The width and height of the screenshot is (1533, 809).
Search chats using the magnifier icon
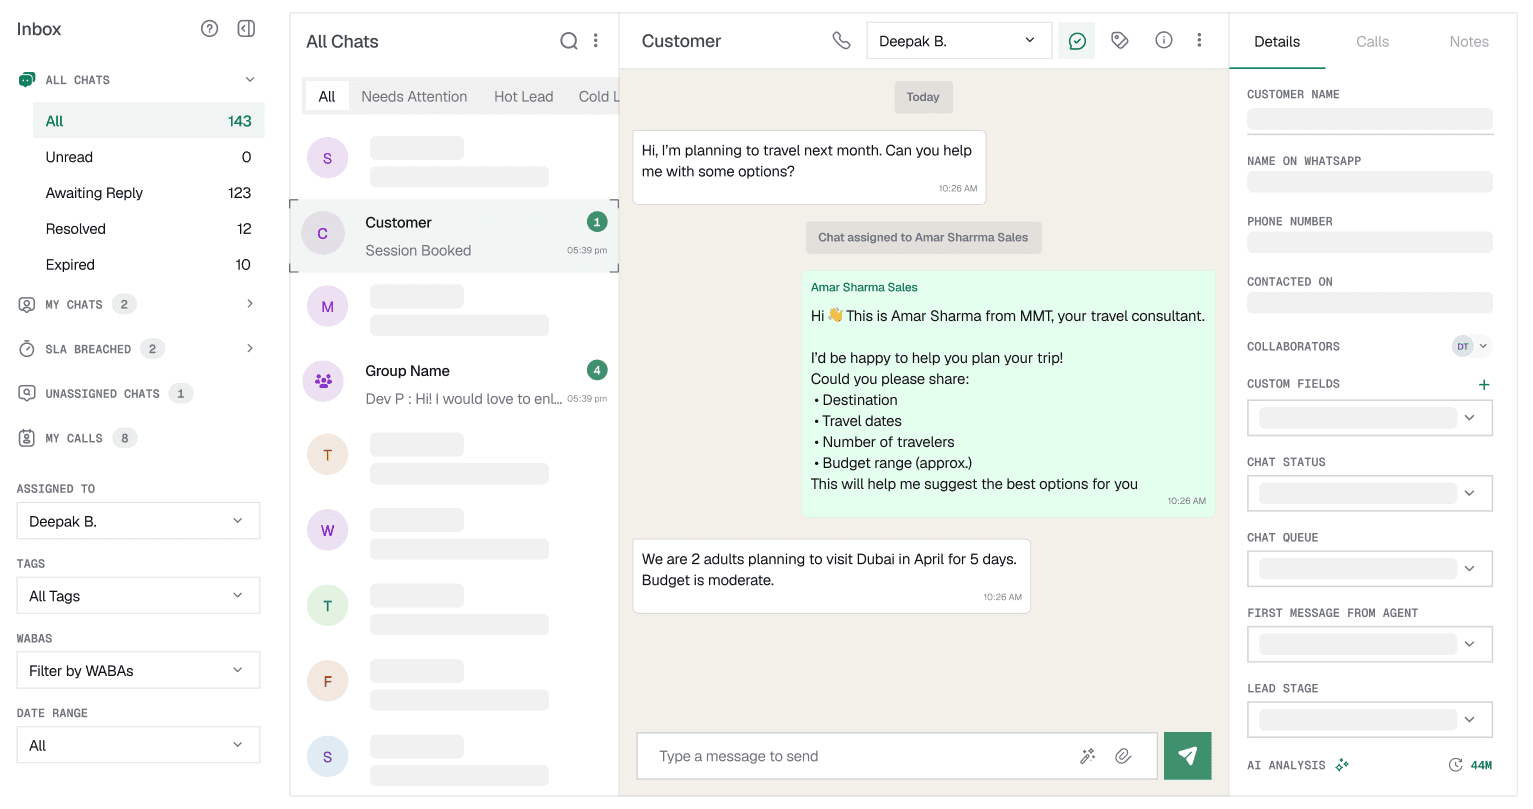tap(568, 41)
